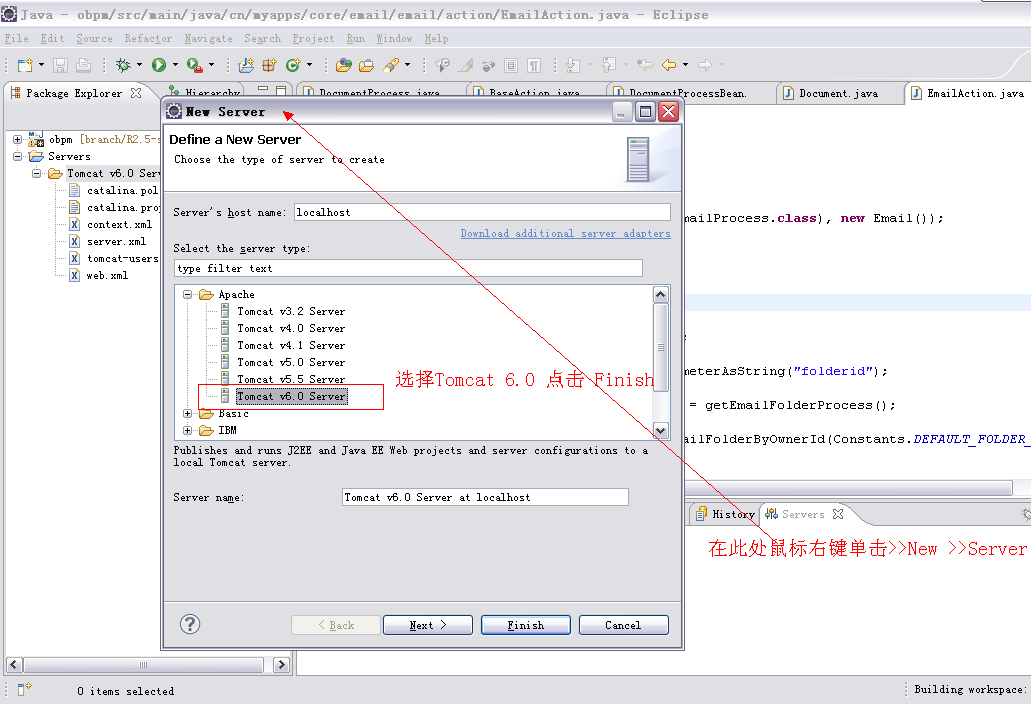This screenshot has width=1031, height=704.
Task: Expand the obpm project node
Action: [x=18, y=139]
